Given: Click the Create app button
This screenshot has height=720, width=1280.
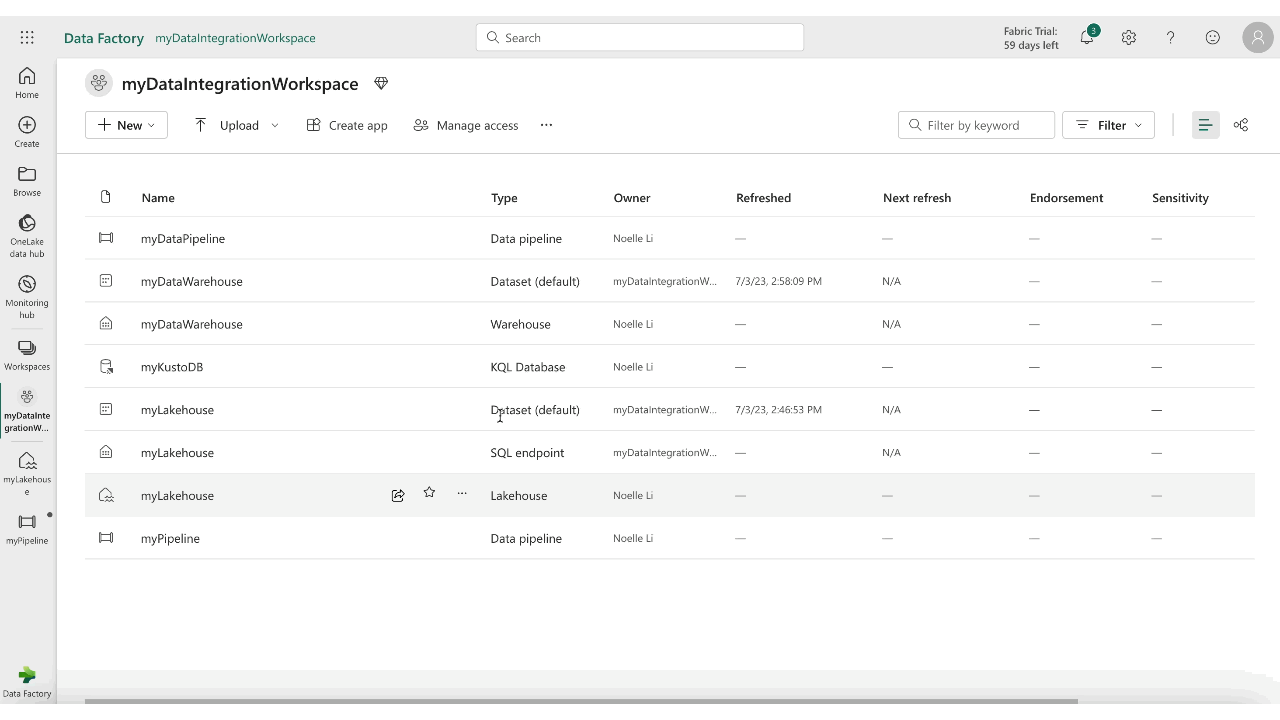Looking at the screenshot, I should tap(347, 125).
